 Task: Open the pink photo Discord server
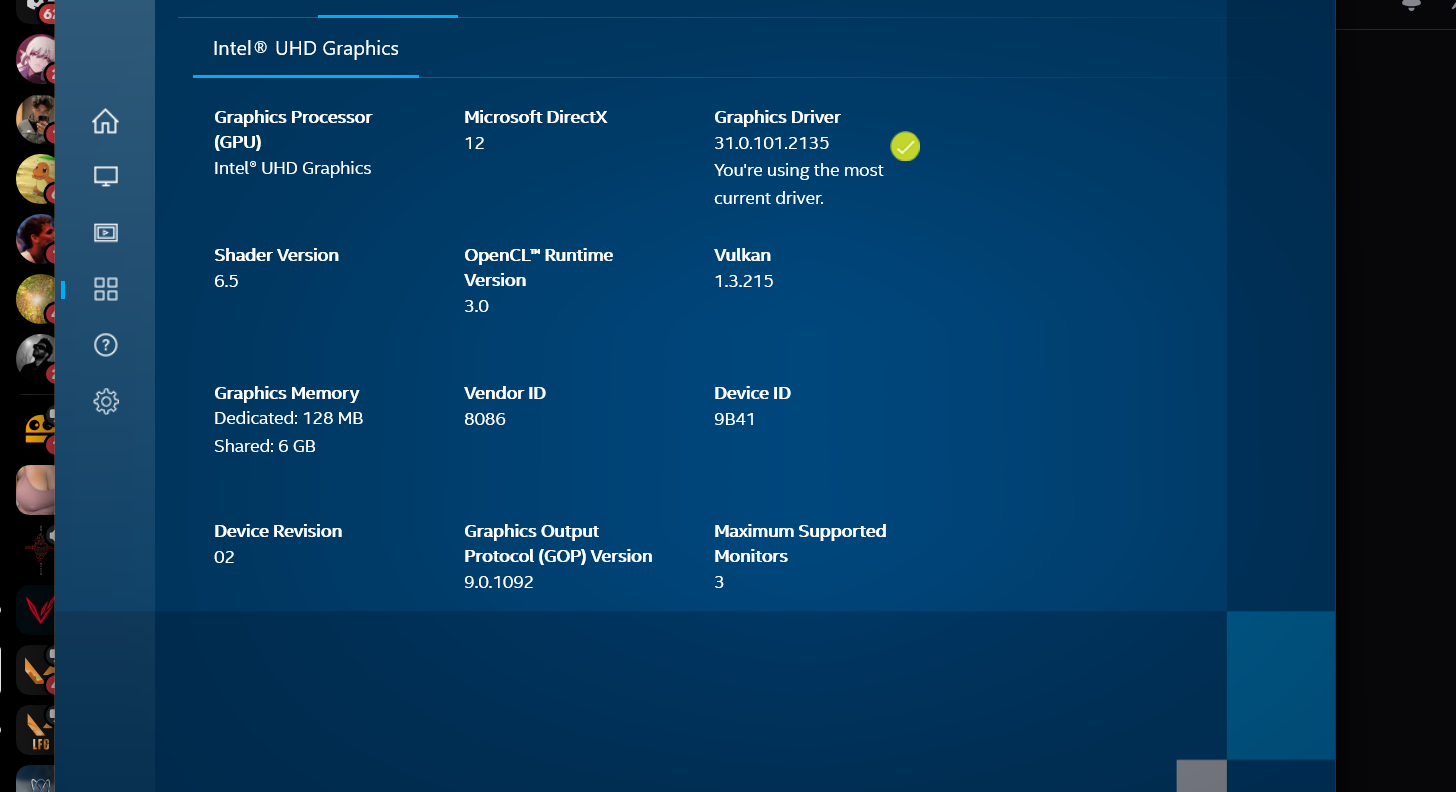(36, 490)
